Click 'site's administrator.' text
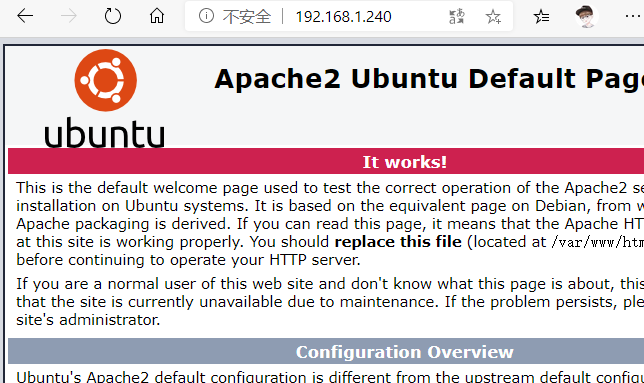 88,319
